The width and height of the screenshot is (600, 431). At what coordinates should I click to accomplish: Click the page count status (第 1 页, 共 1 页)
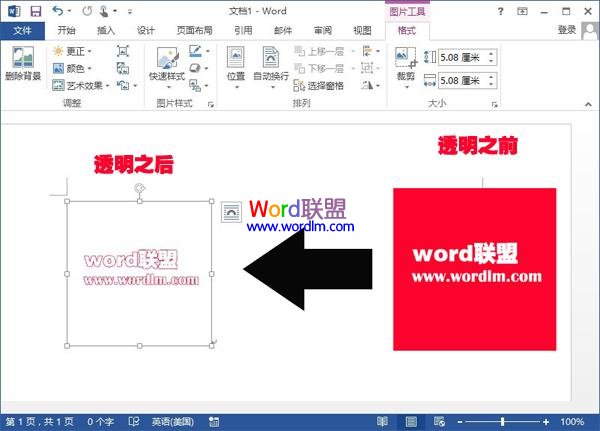pyautogui.click(x=39, y=422)
